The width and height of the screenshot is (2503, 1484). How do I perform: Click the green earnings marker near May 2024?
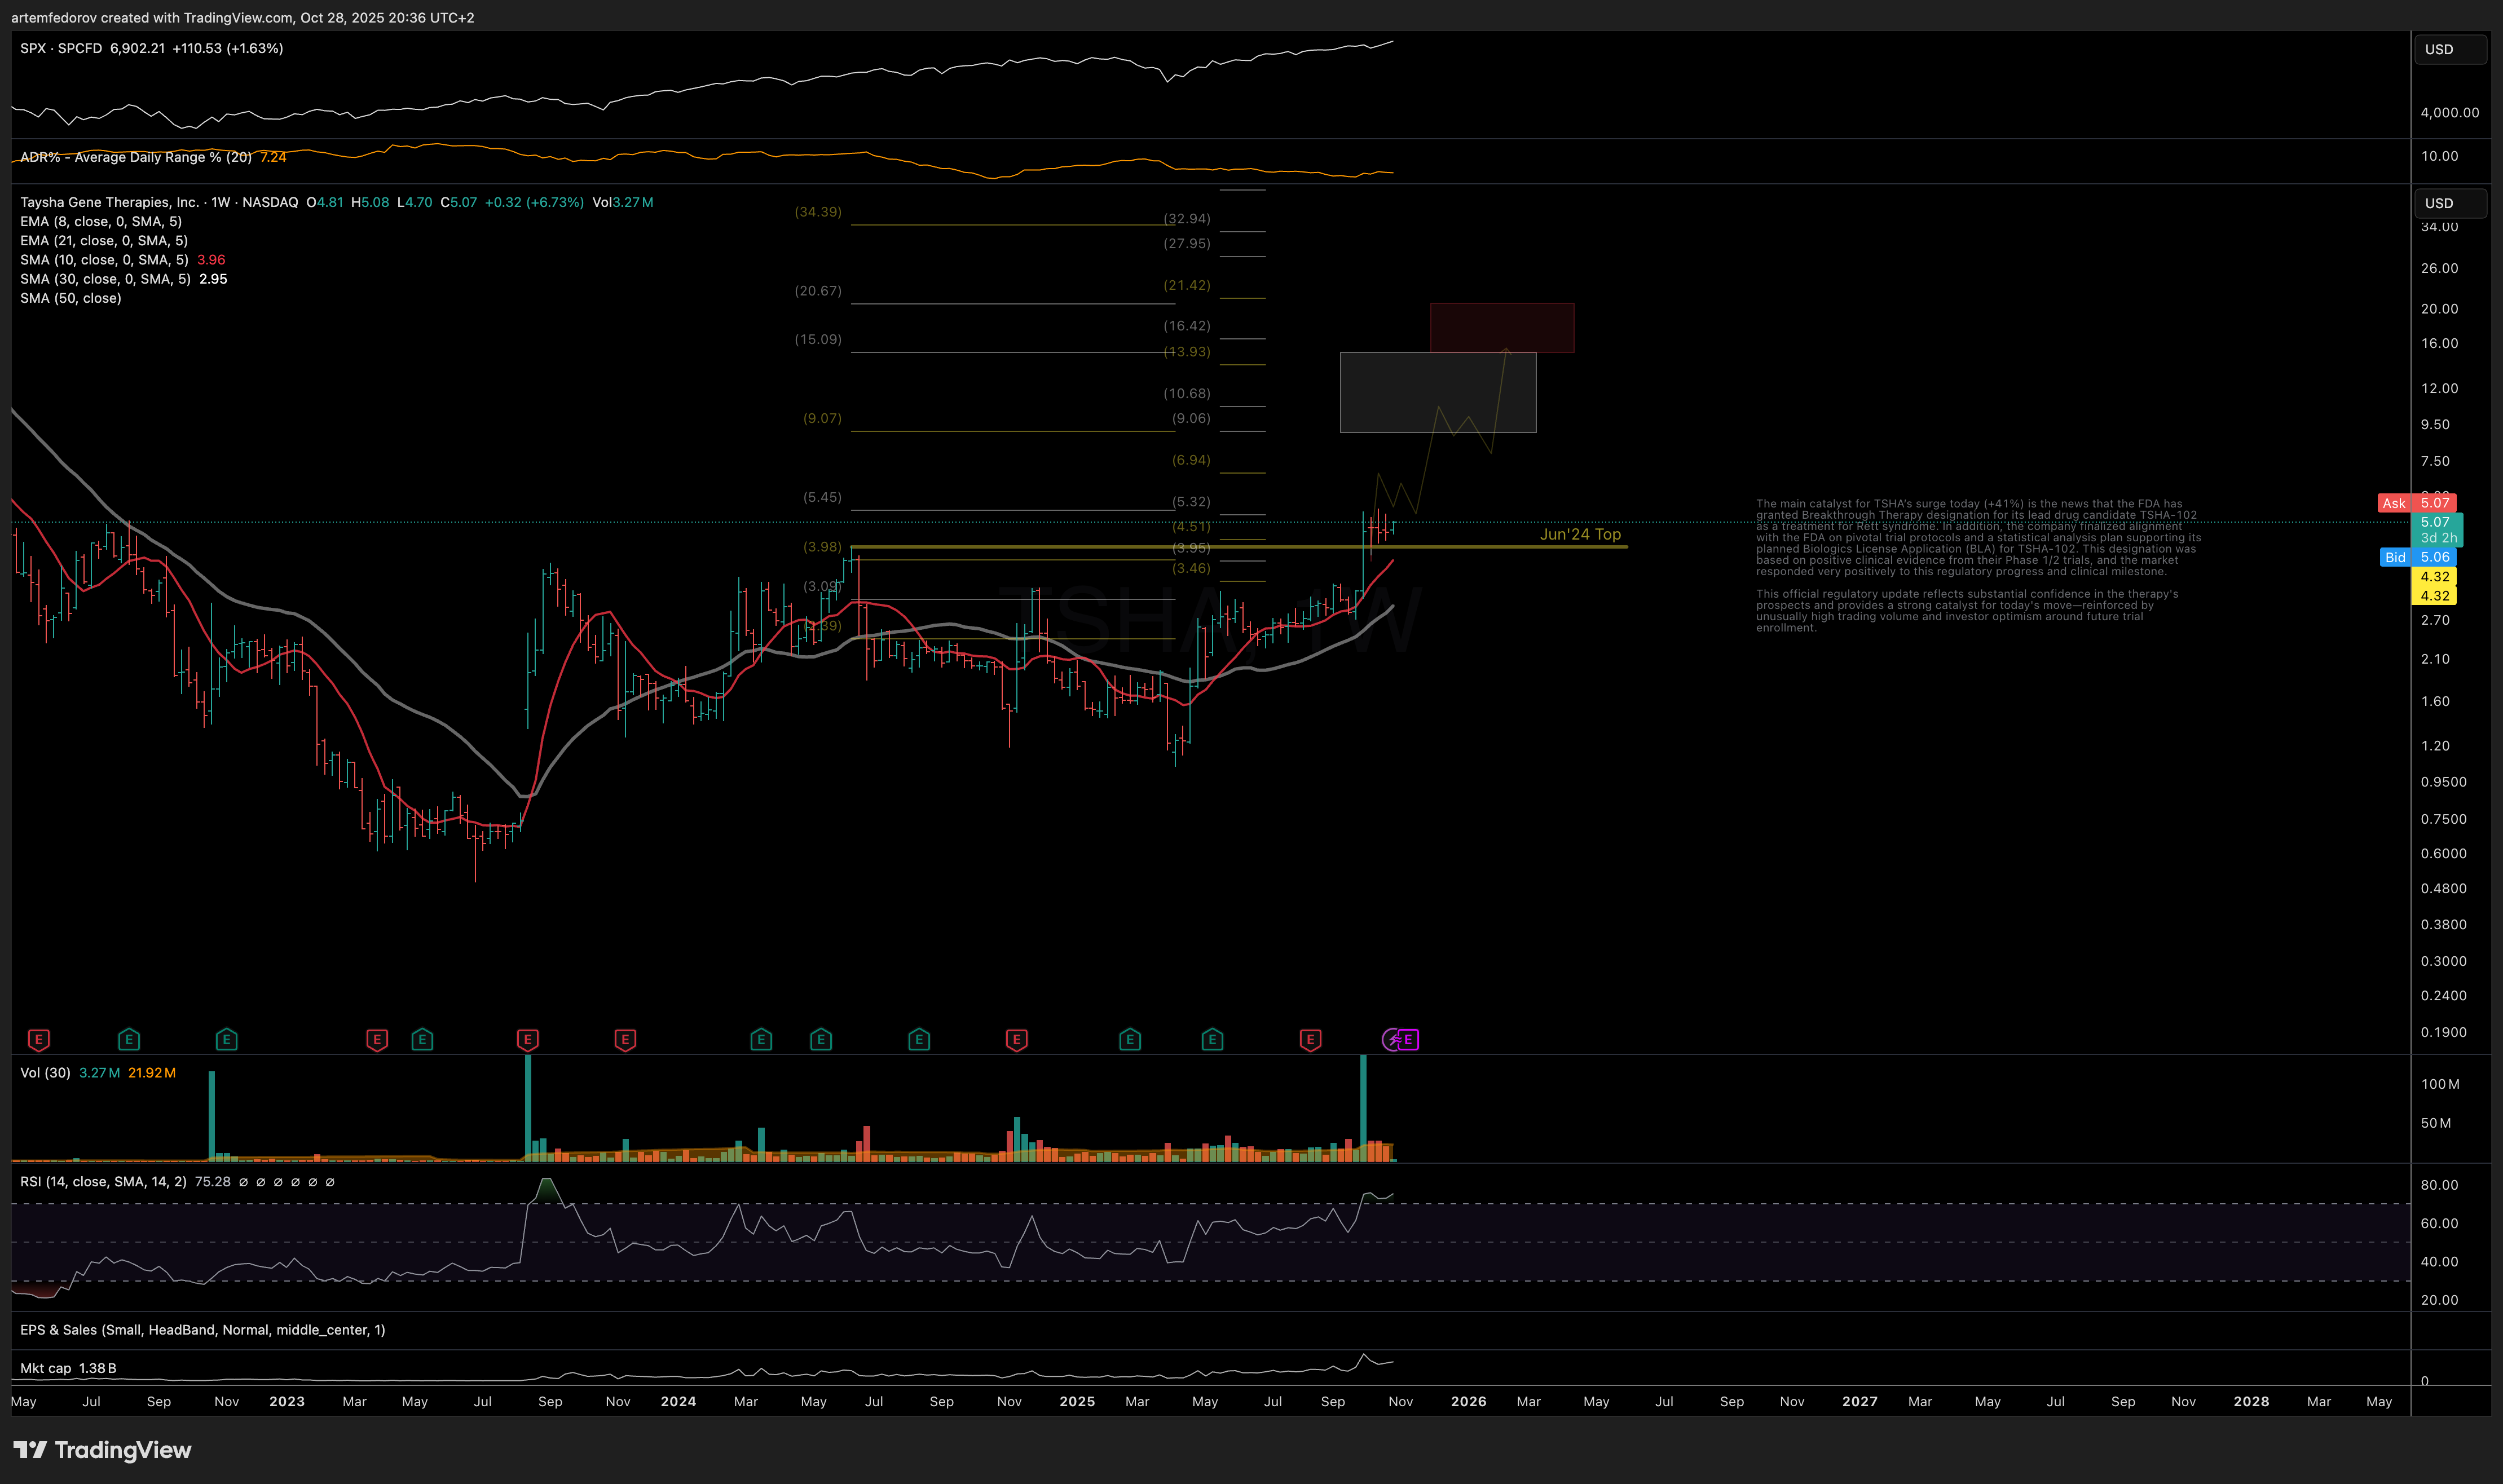click(x=821, y=1040)
